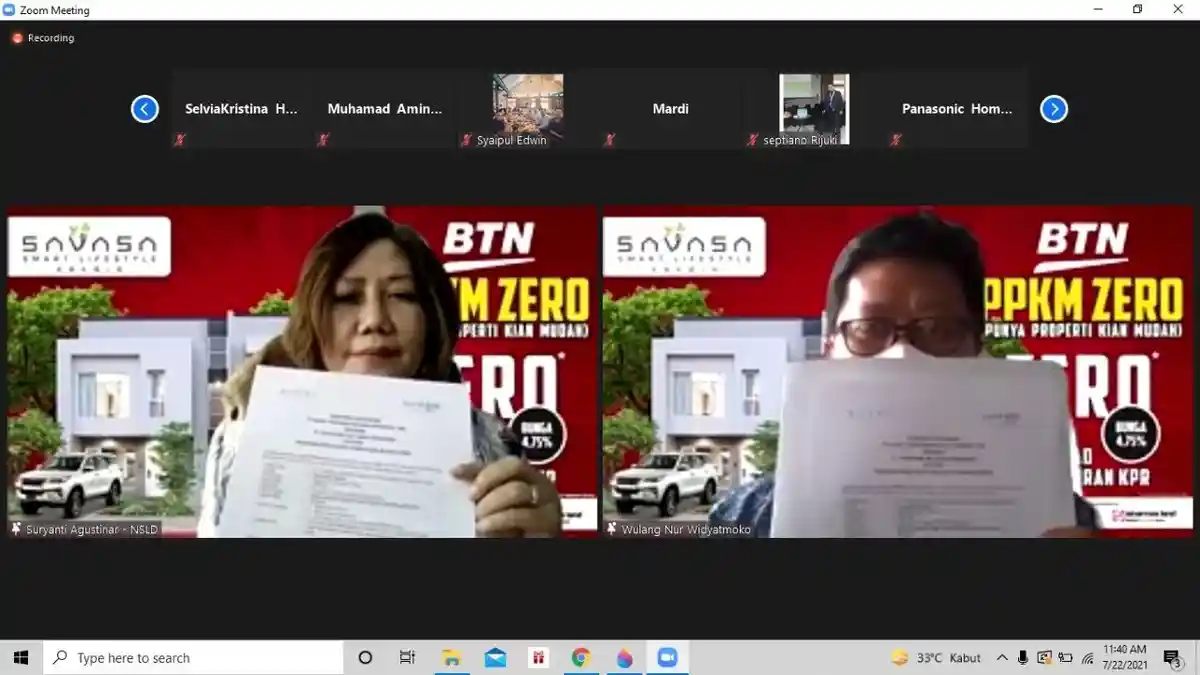Open Google Chrome from taskbar
The image size is (1200, 675).
coord(581,657)
